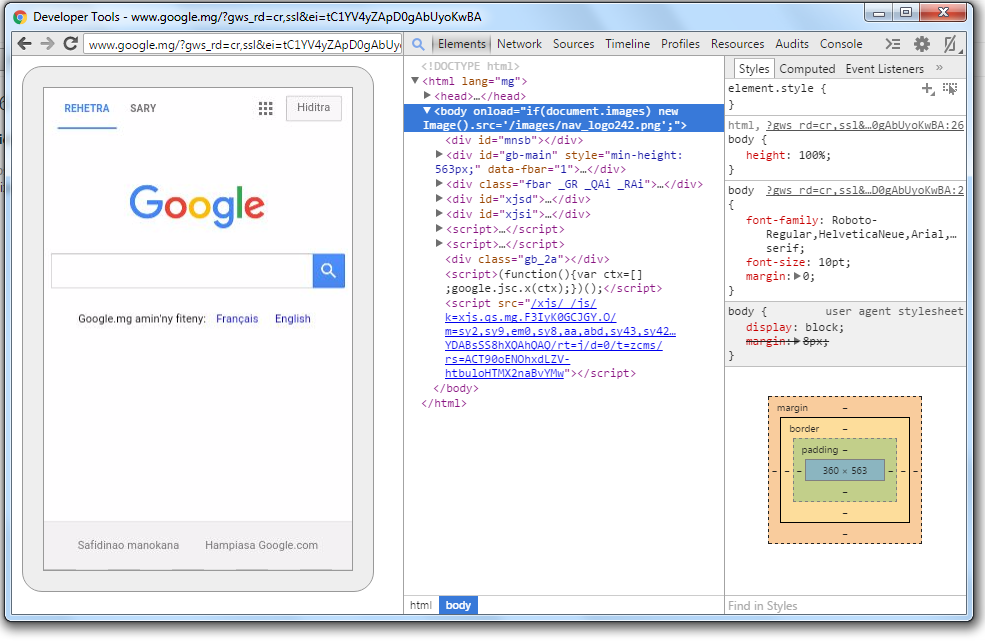Collapse the html lang="mg" node
The height and width of the screenshot is (642, 985).
415,81
